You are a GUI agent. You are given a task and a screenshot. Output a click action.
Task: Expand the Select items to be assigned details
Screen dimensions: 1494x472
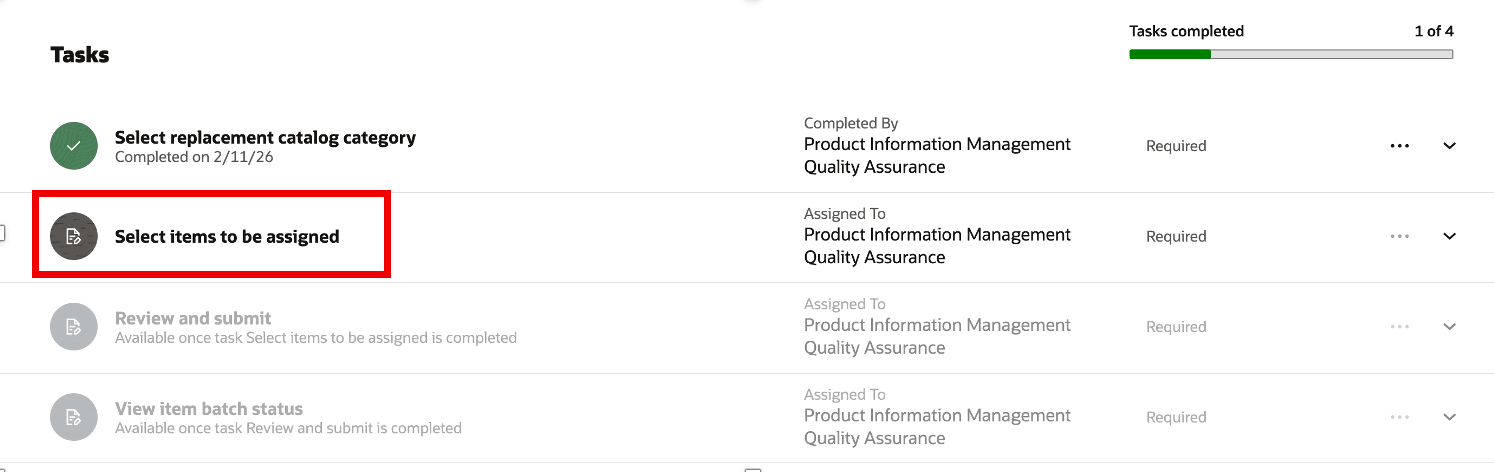click(x=1449, y=237)
